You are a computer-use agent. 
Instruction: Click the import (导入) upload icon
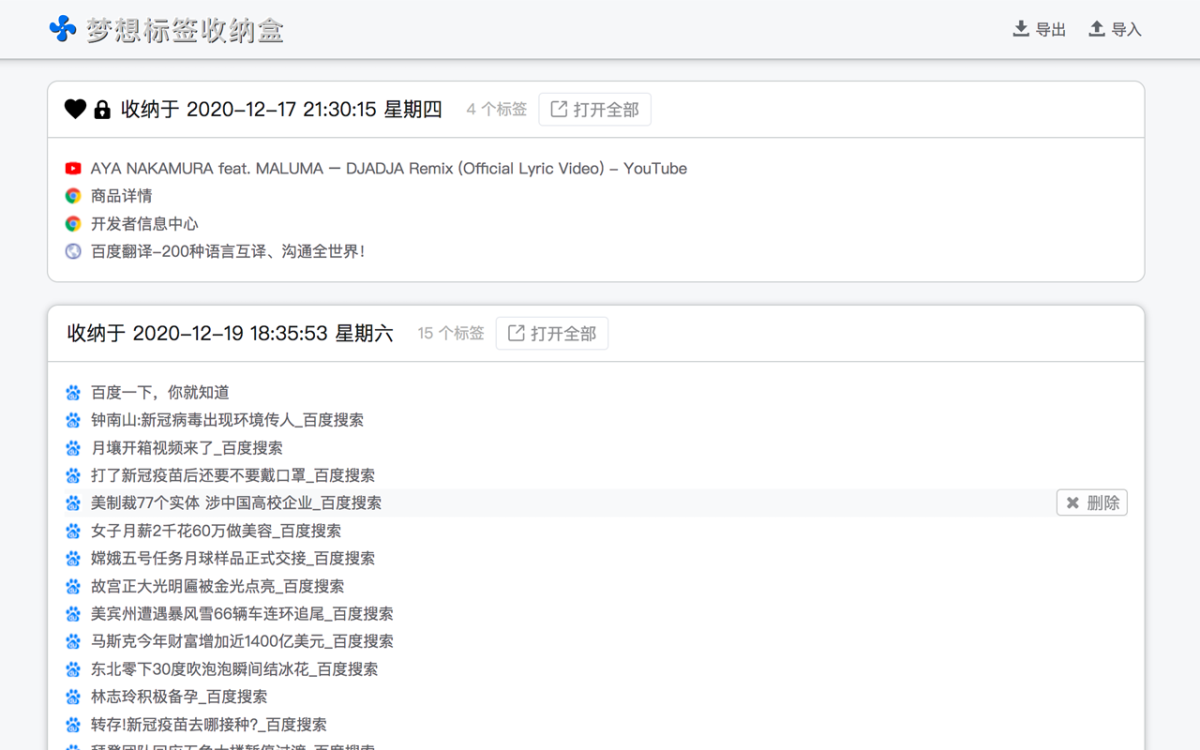[x=1097, y=29]
